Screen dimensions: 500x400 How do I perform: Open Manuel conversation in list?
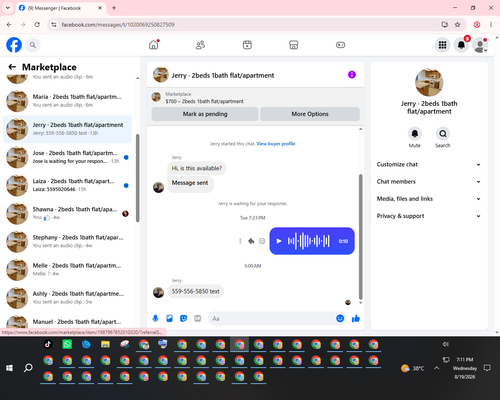(67, 321)
